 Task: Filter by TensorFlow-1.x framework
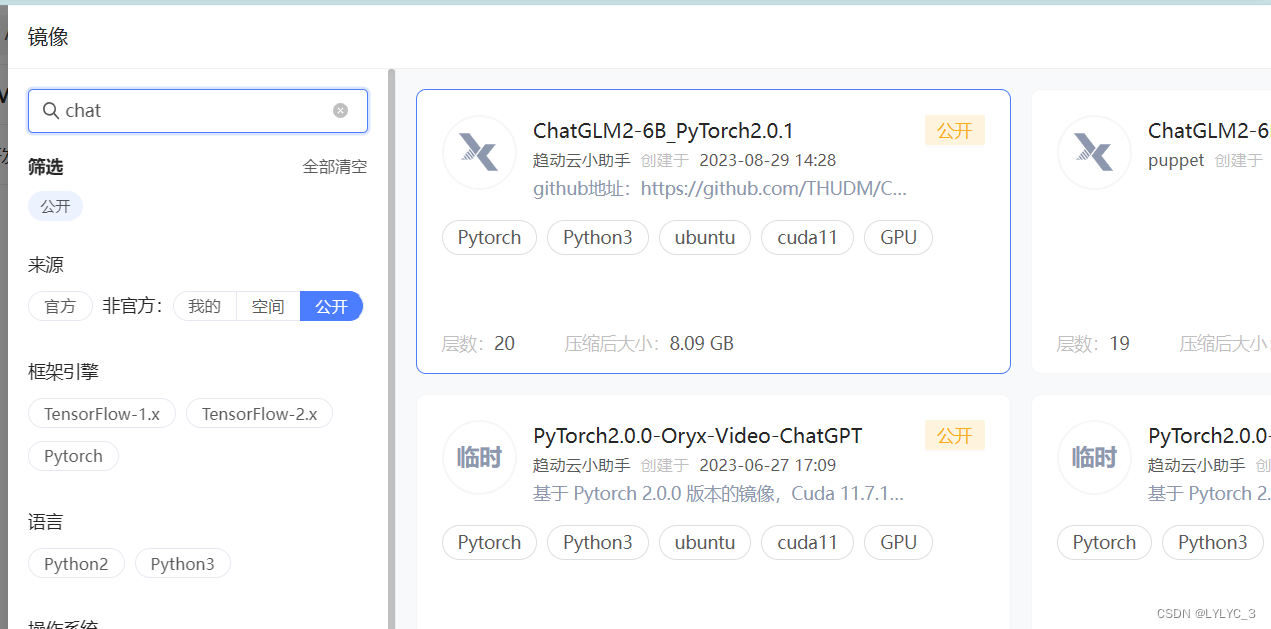pos(102,414)
